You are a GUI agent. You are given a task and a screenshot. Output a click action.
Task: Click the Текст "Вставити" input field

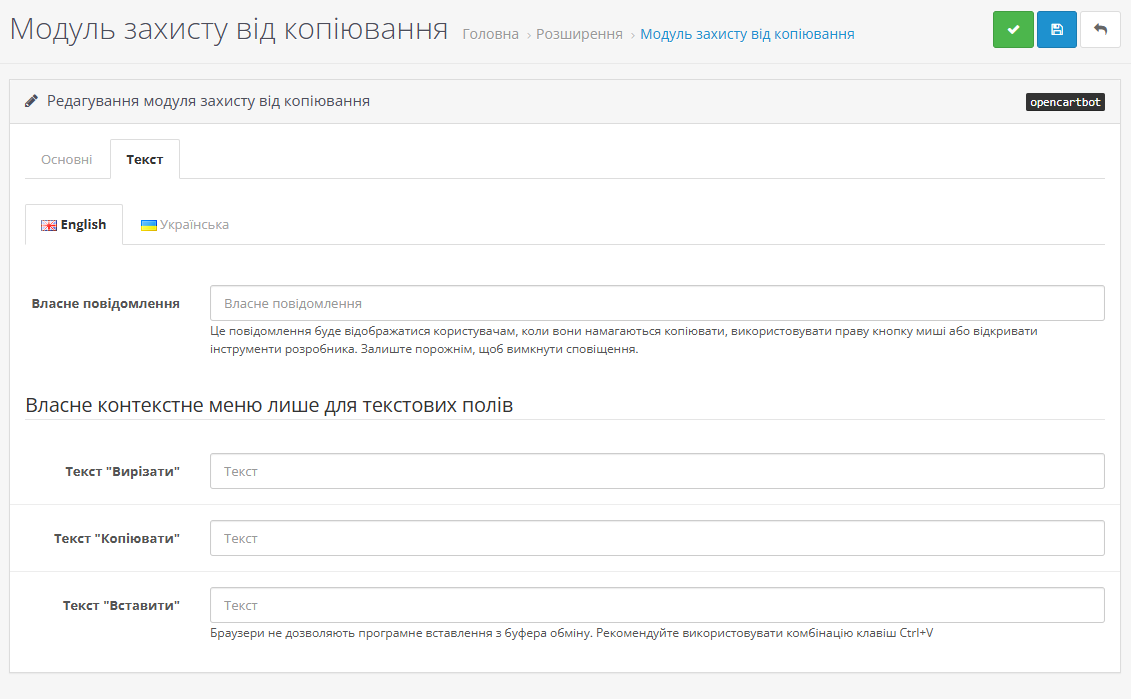coord(657,605)
